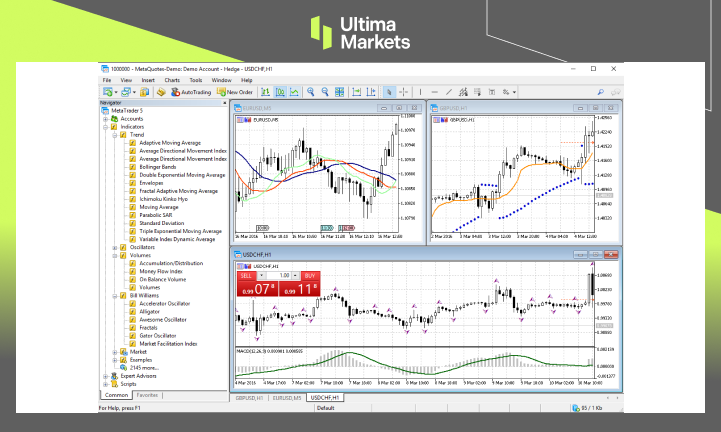Switch to the Favorites tab

pos(147,395)
